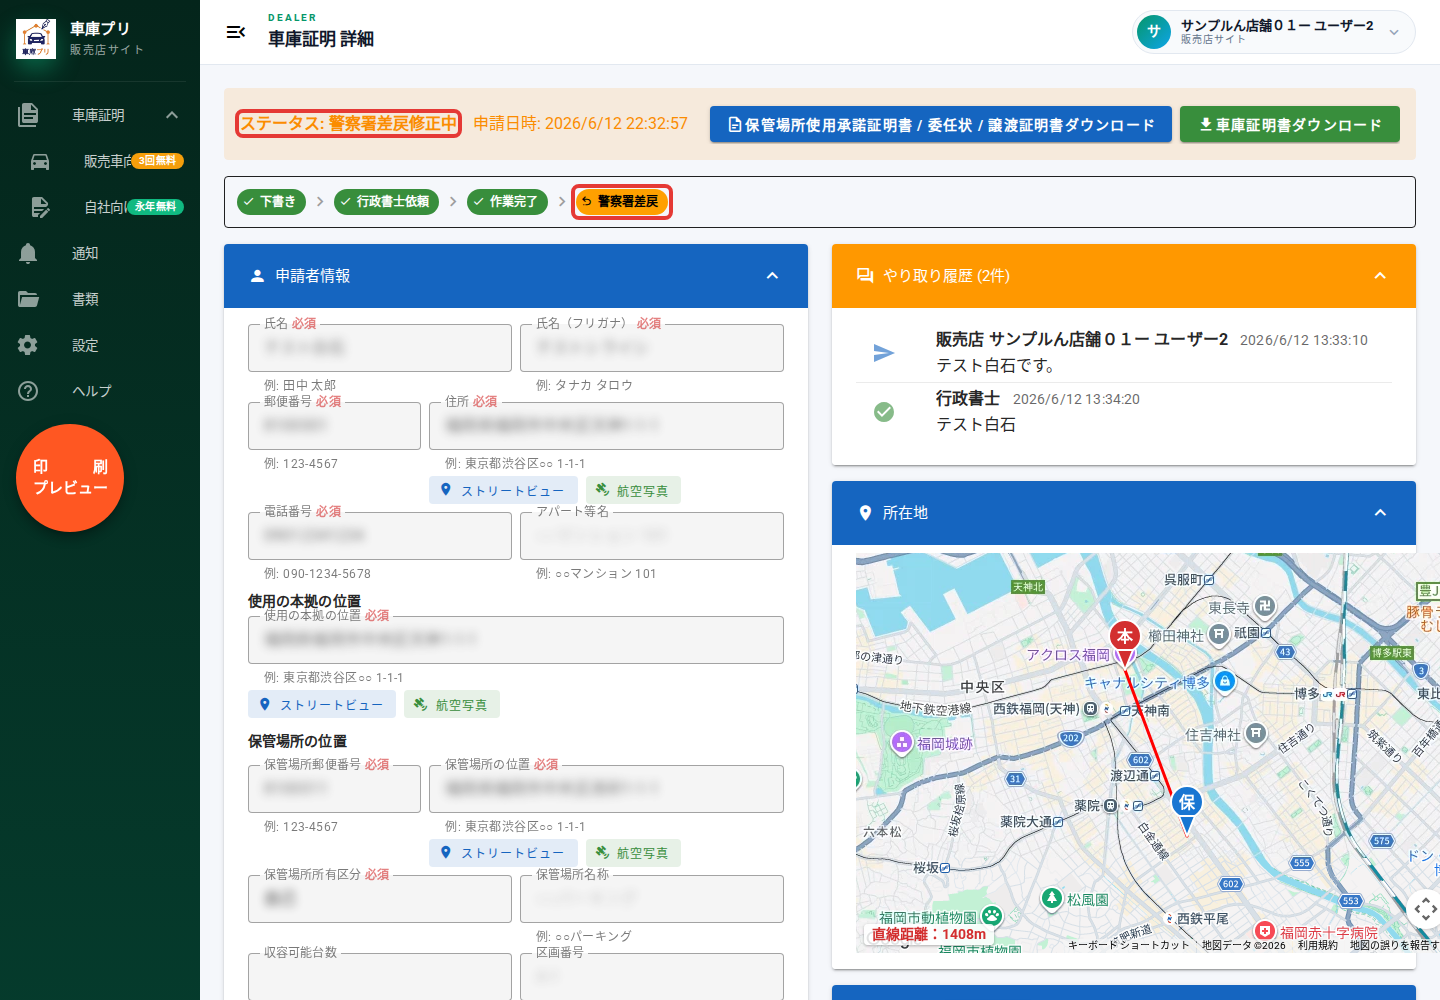The image size is (1440, 1000).
Task: Click the 氏名 input field
Action: coord(380,348)
